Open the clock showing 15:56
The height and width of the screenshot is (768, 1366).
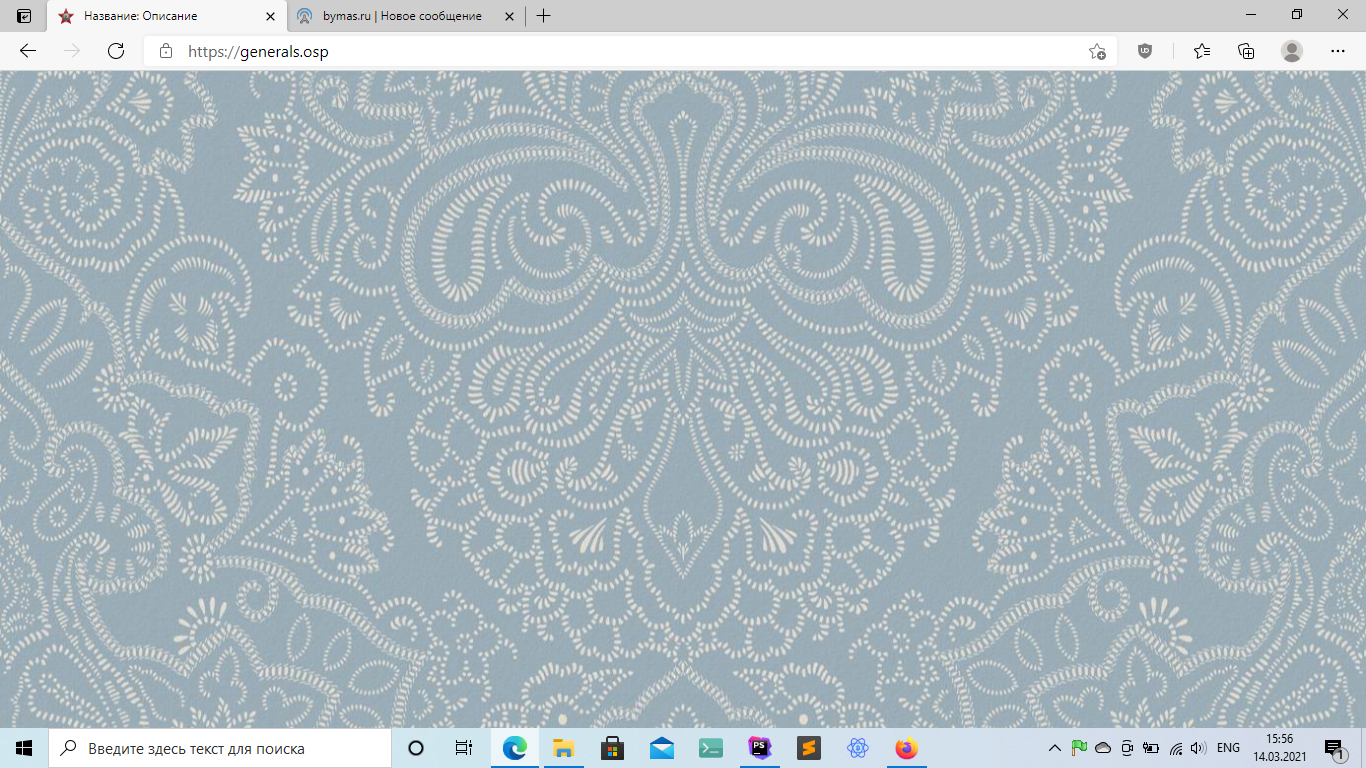pyautogui.click(x=1279, y=748)
